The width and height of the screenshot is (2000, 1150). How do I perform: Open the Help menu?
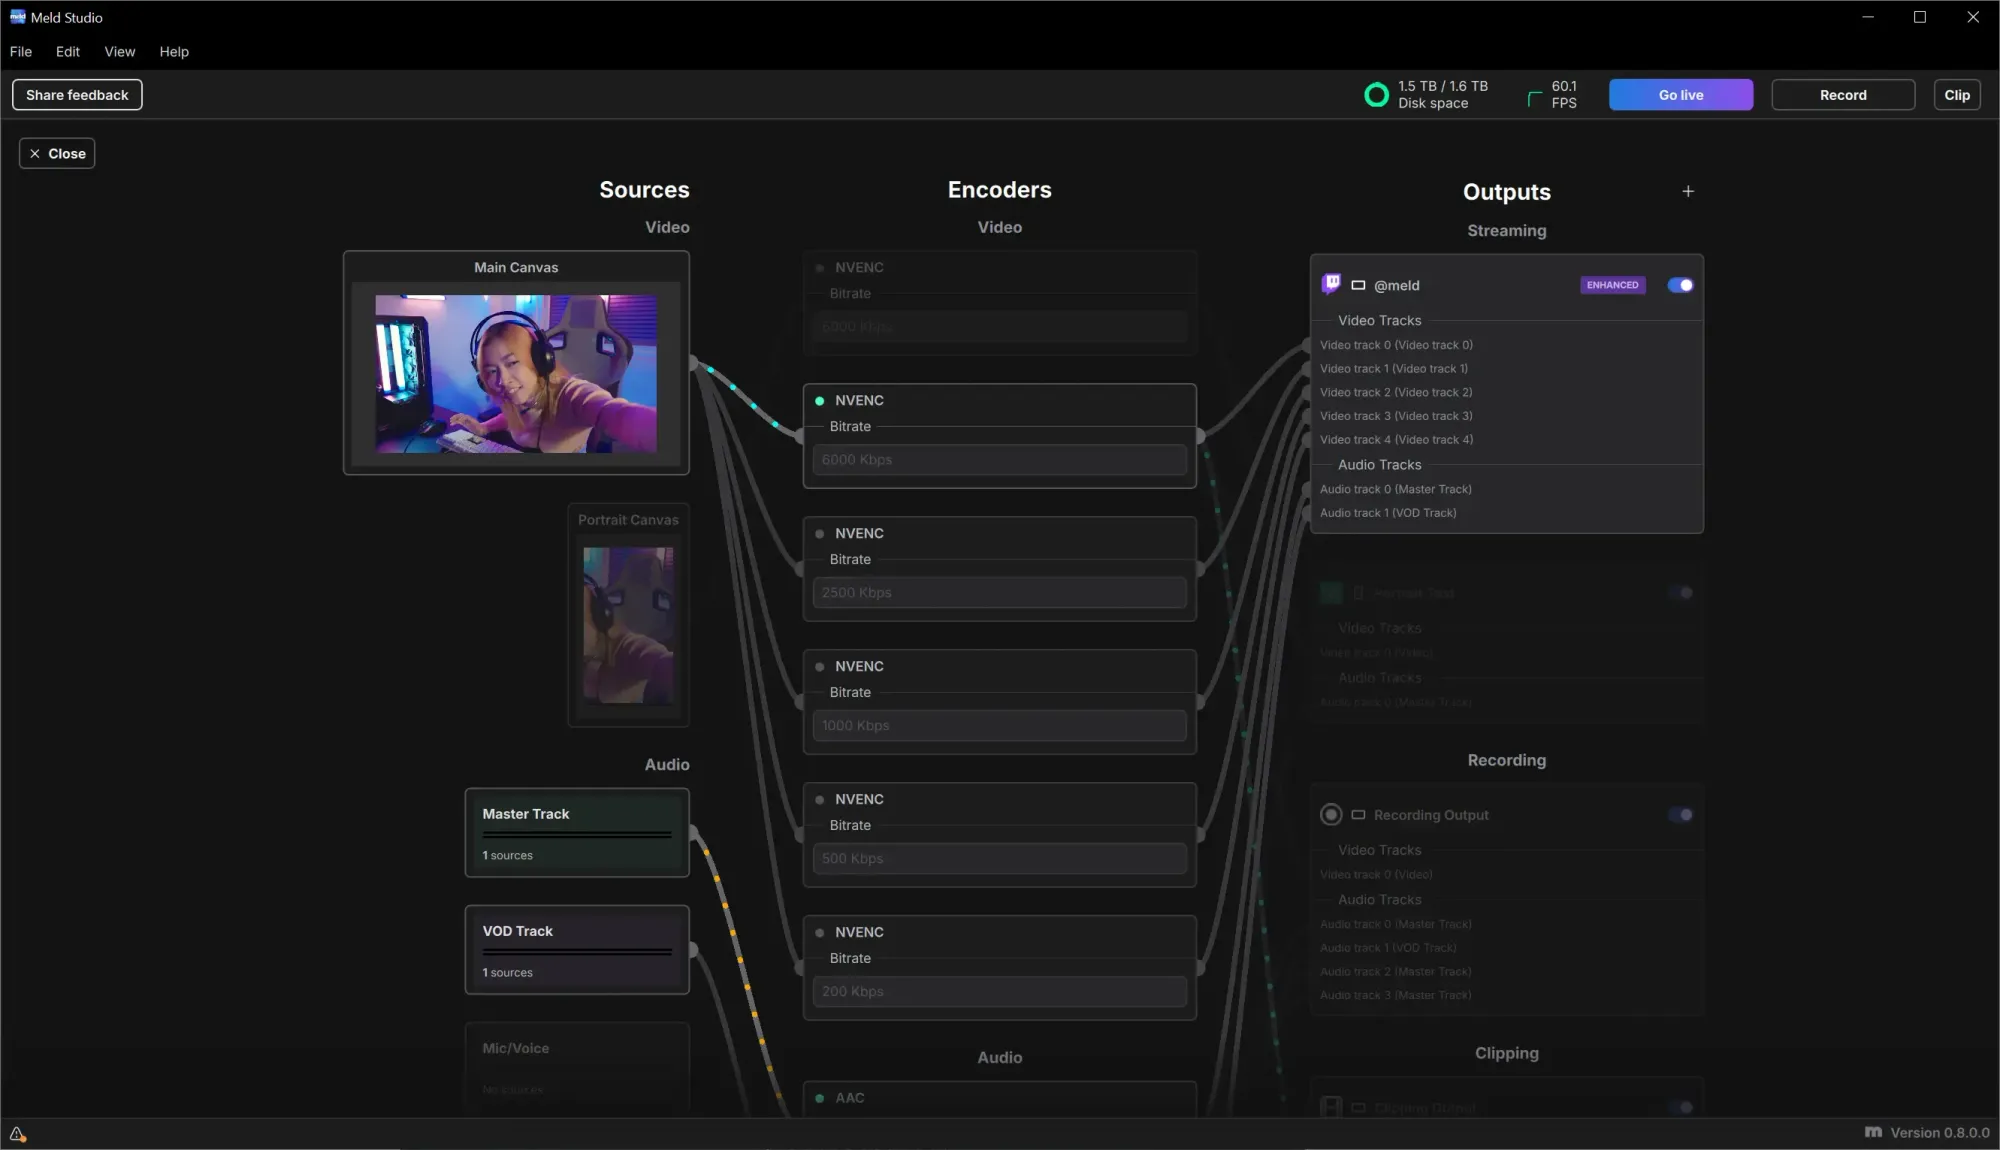tap(174, 52)
